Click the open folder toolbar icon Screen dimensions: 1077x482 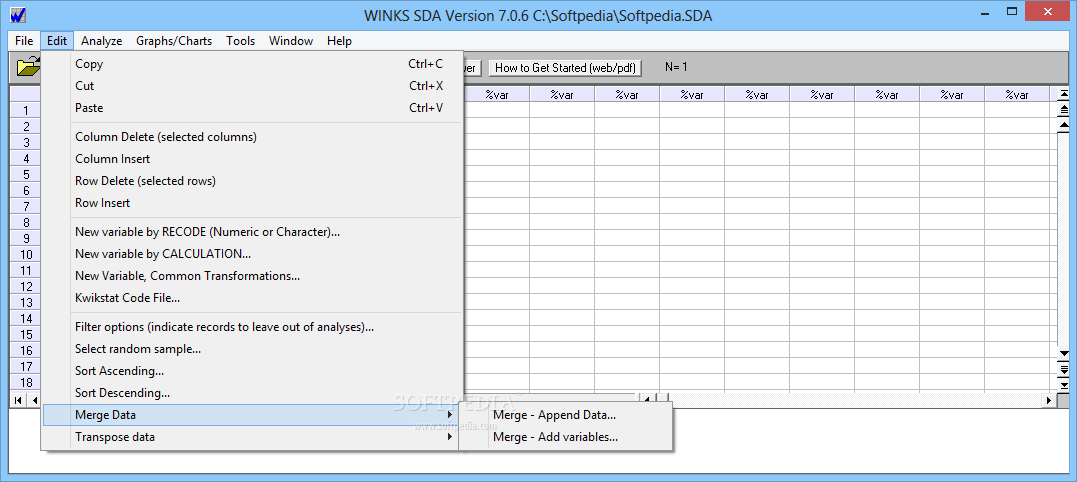click(x=27, y=67)
